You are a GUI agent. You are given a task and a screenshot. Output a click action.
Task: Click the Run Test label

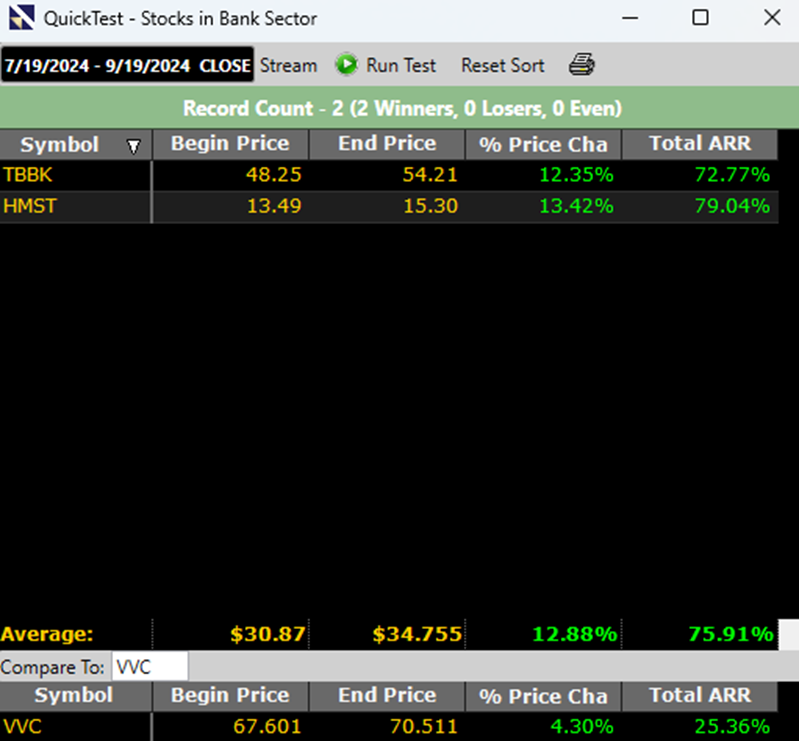(x=401, y=65)
